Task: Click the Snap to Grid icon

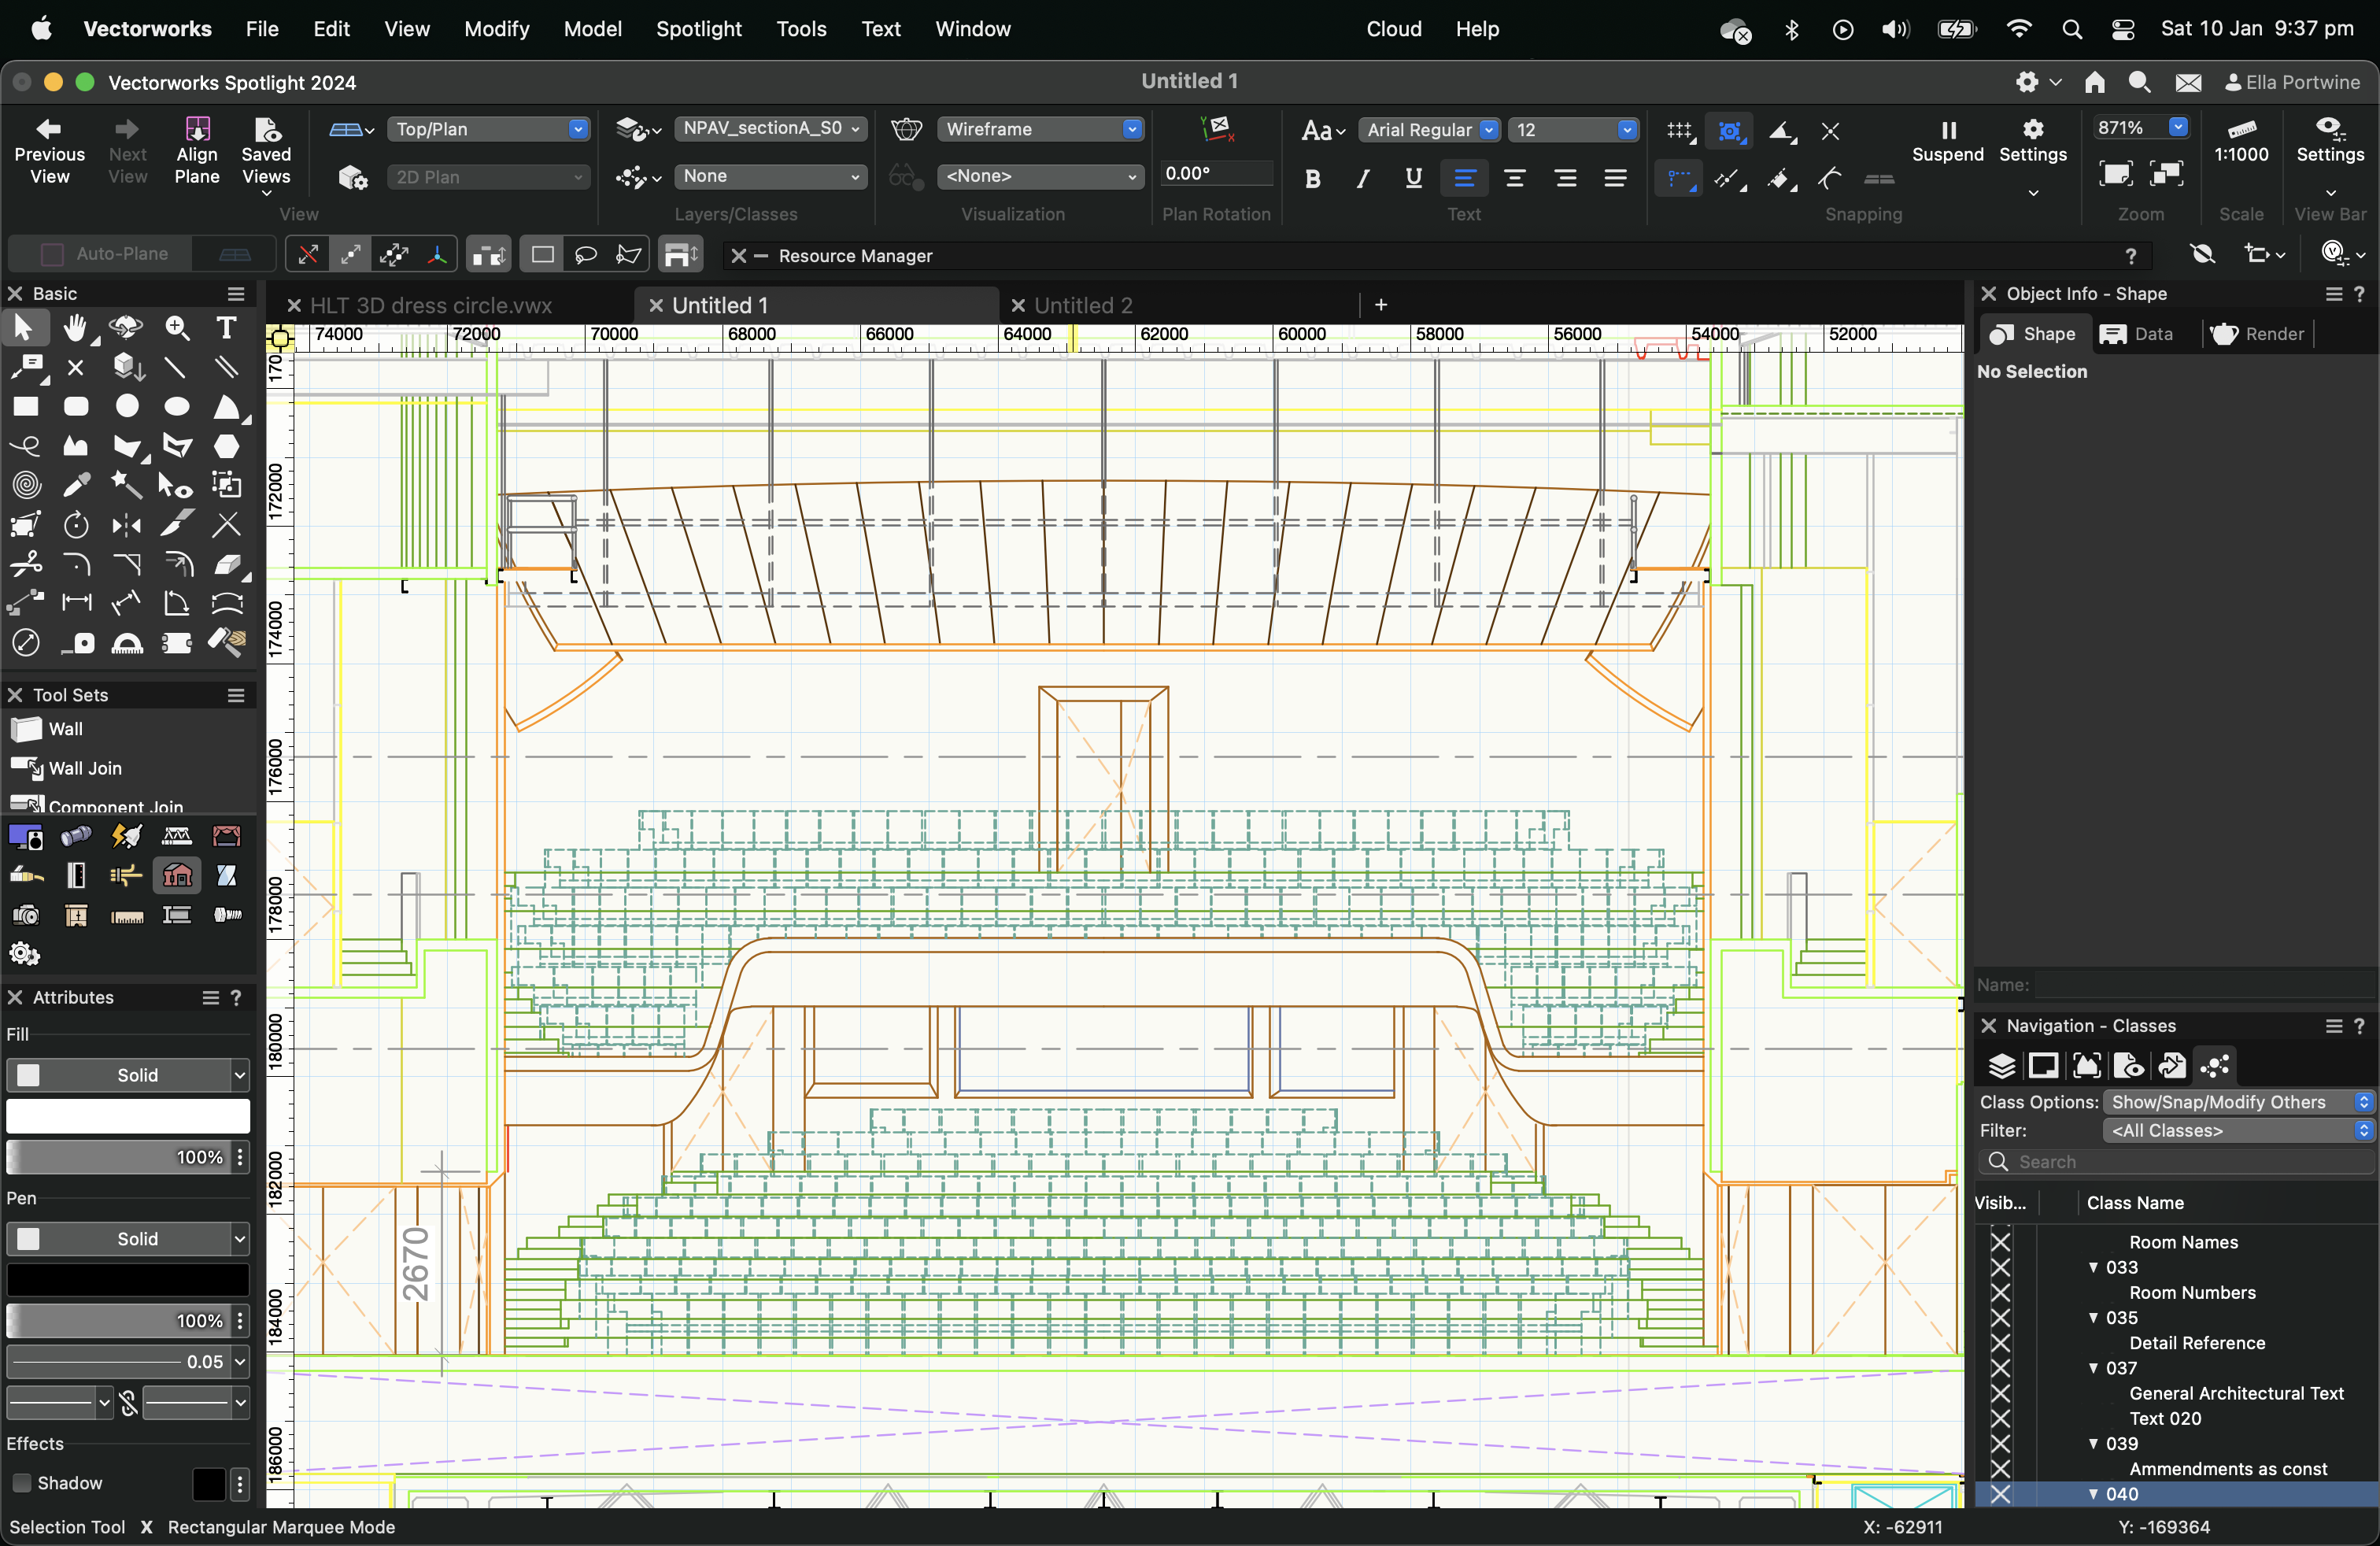Action: [1679, 131]
